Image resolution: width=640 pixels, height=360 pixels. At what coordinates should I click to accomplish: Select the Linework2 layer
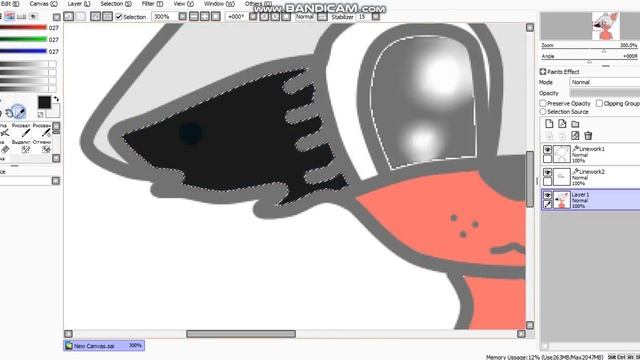coord(591,177)
